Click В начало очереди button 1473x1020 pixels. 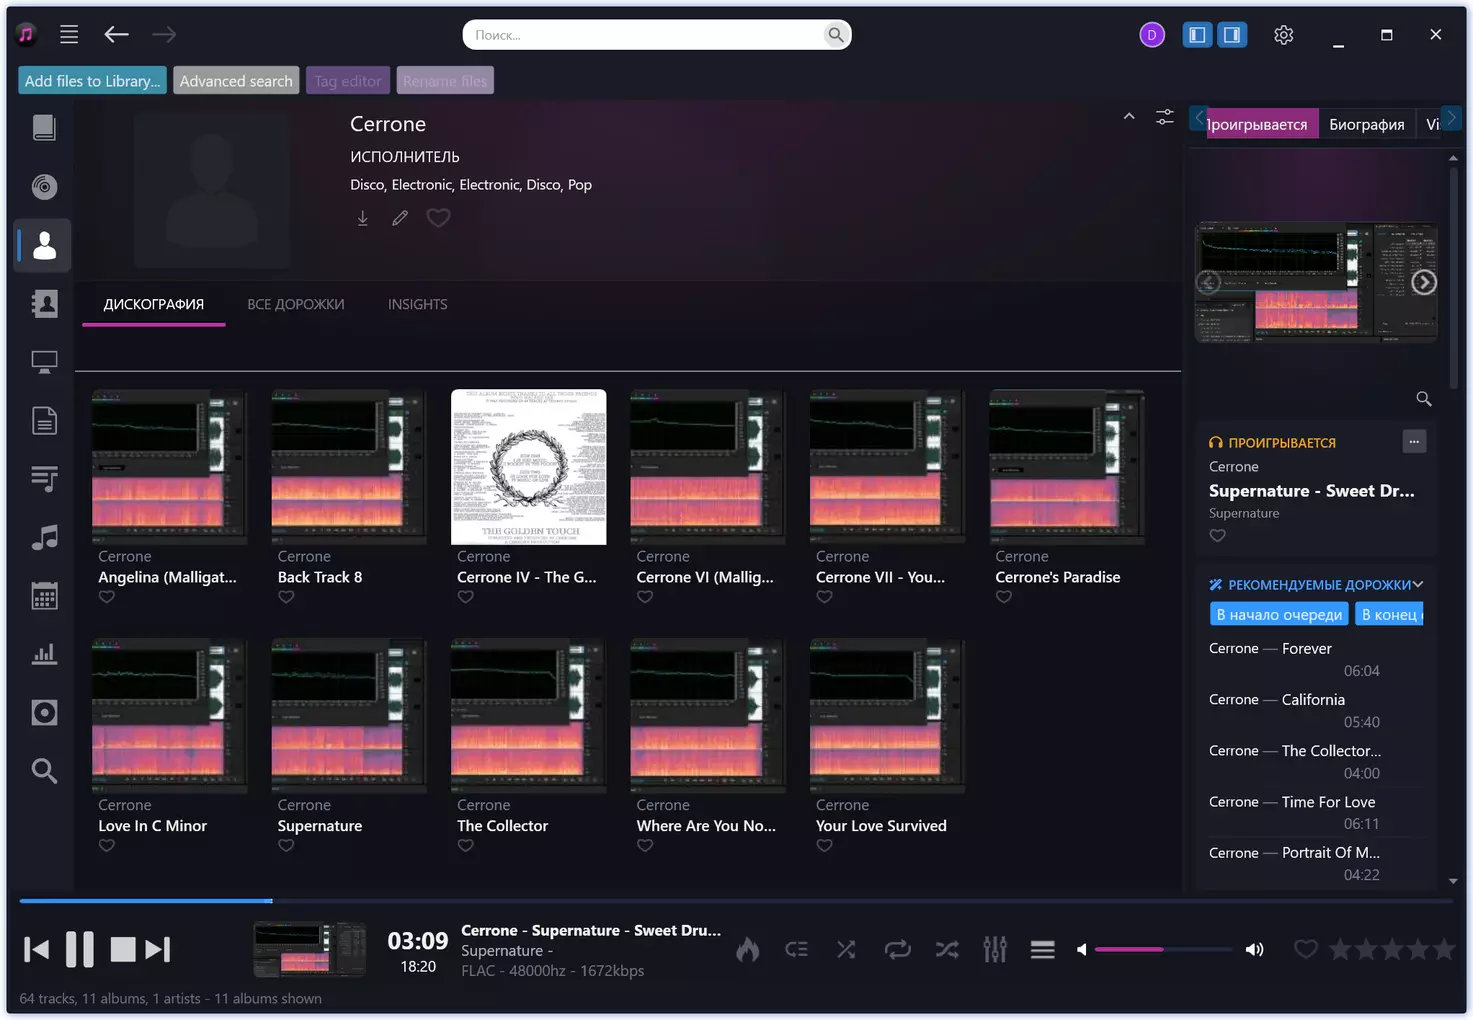pyautogui.click(x=1279, y=614)
